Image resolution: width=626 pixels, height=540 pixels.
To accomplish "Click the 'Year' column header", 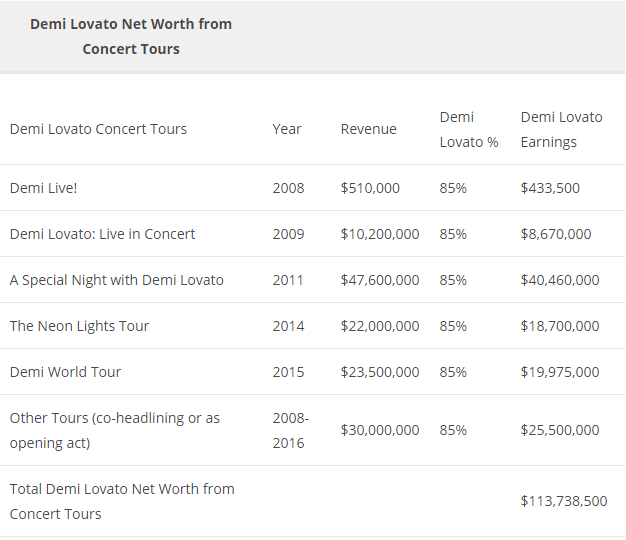I will (287, 129).
